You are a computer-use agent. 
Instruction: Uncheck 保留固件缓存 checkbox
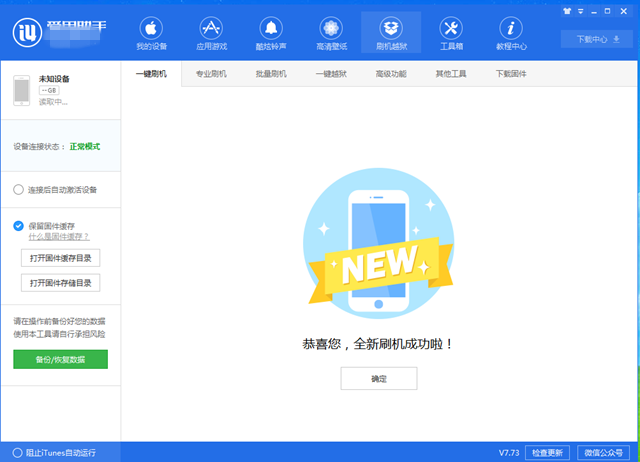(x=18, y=226)
